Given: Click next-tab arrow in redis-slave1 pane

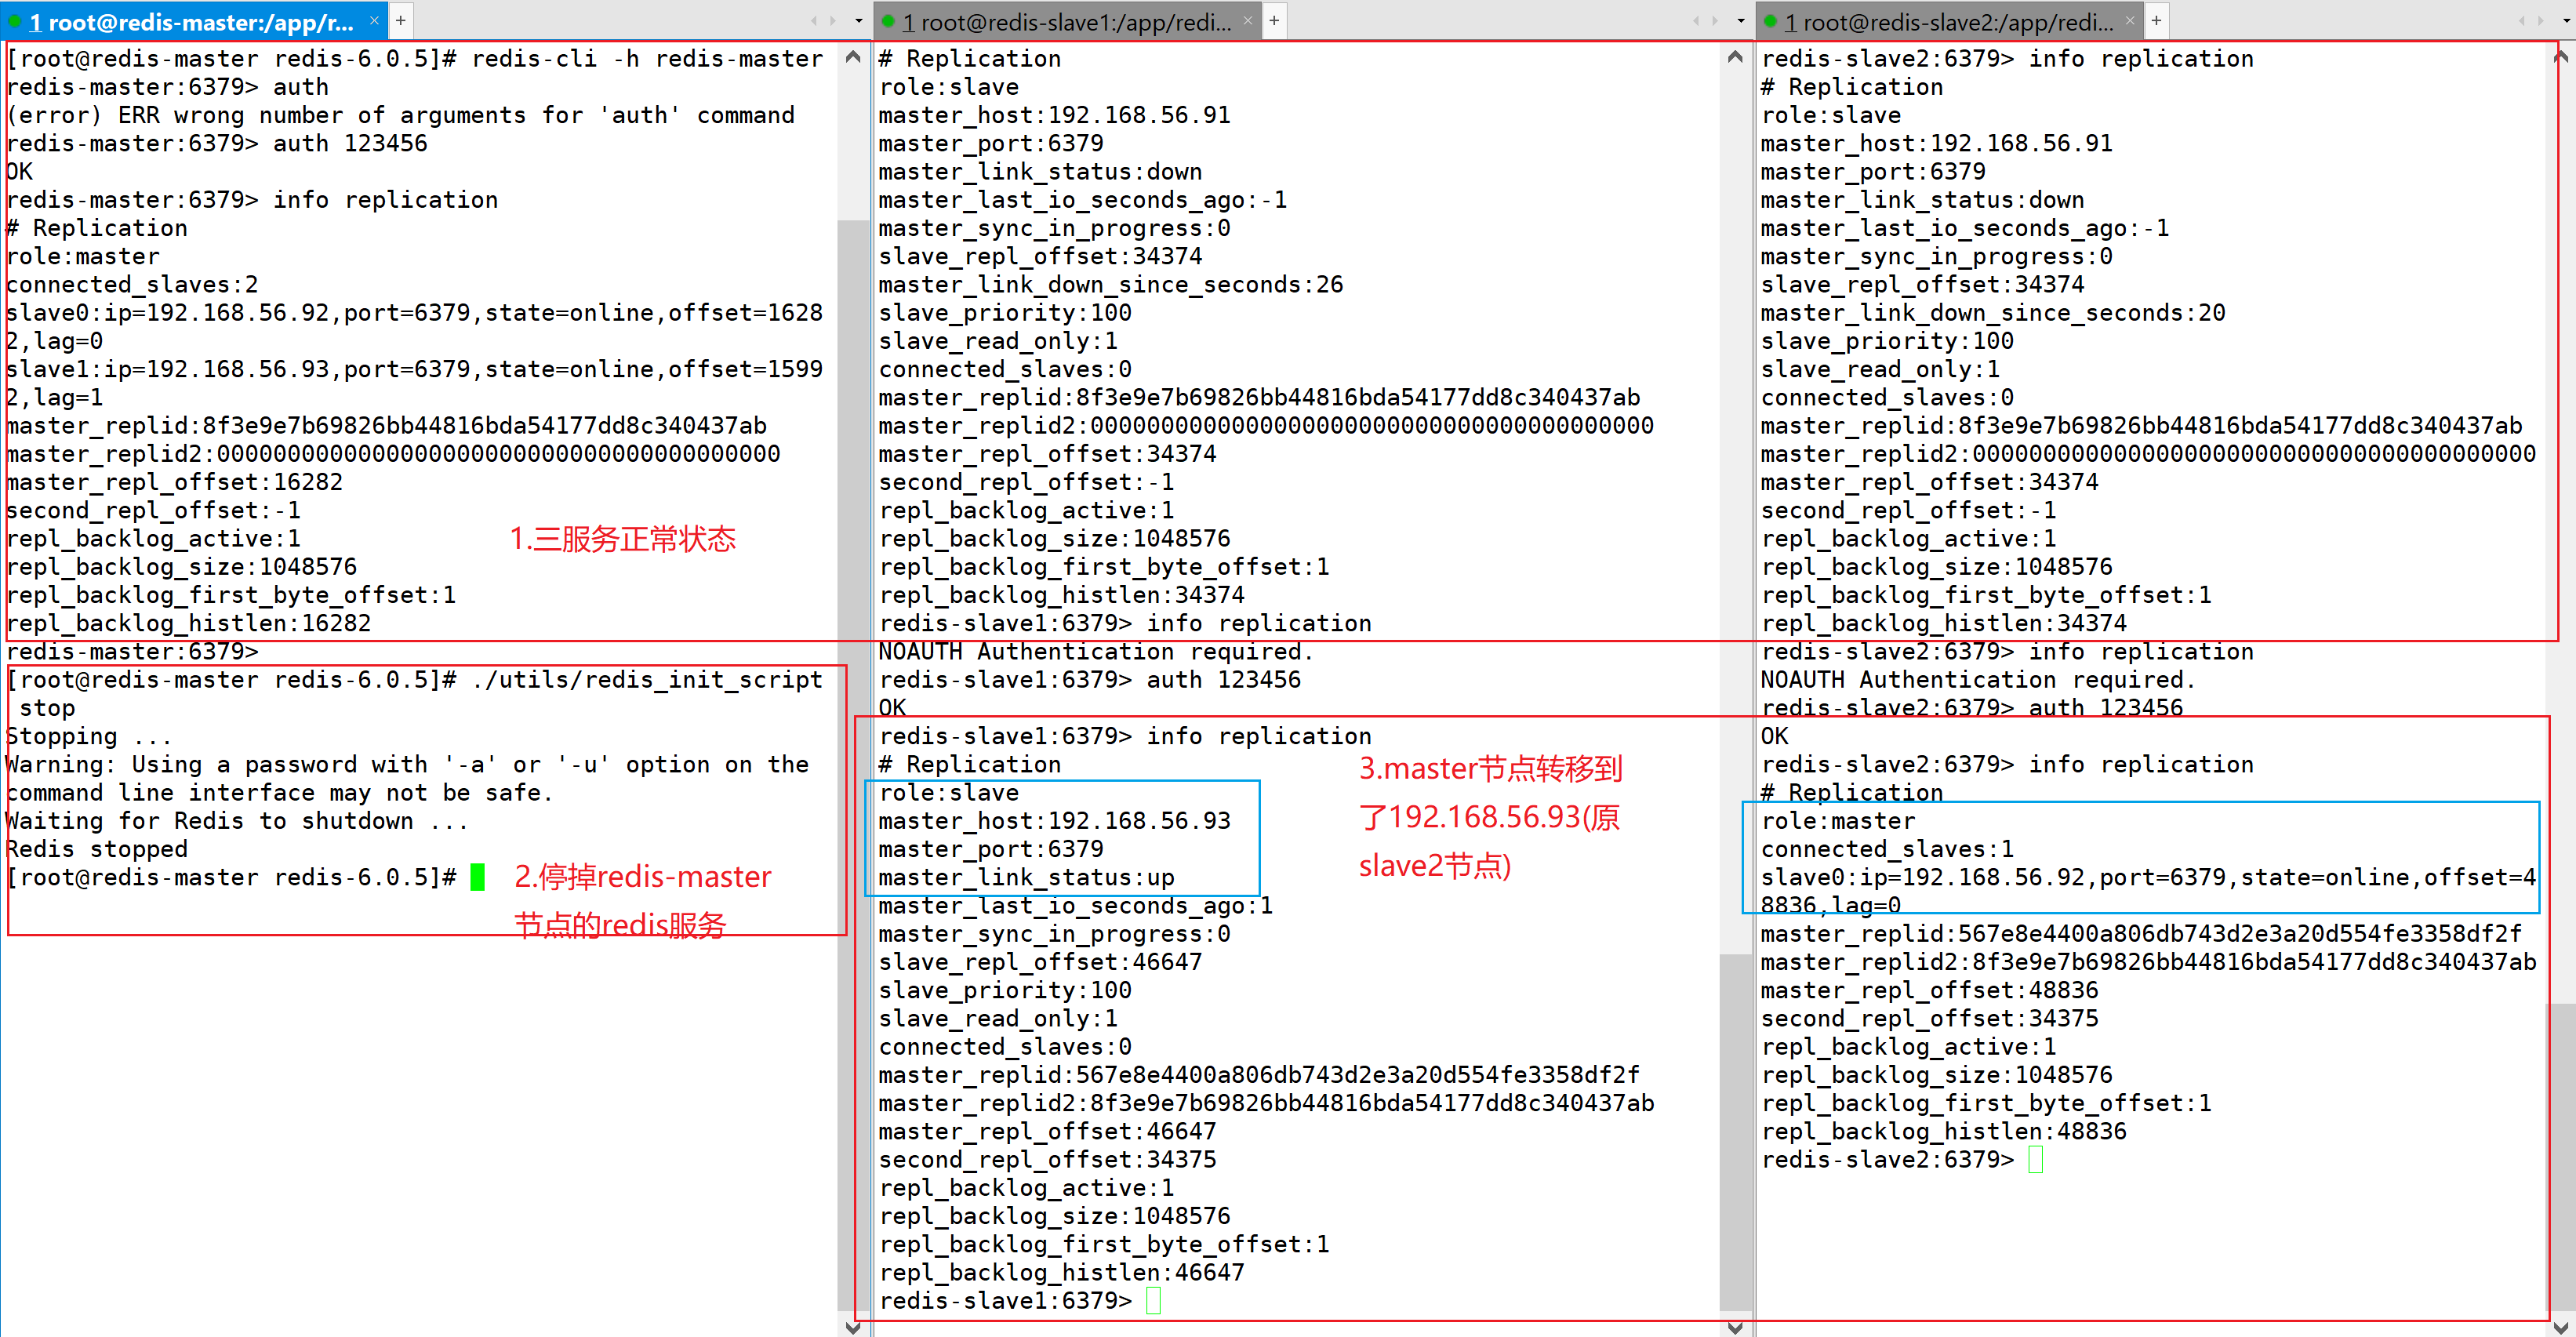Looking at the screenshot, I should (x=1715, y=21).
